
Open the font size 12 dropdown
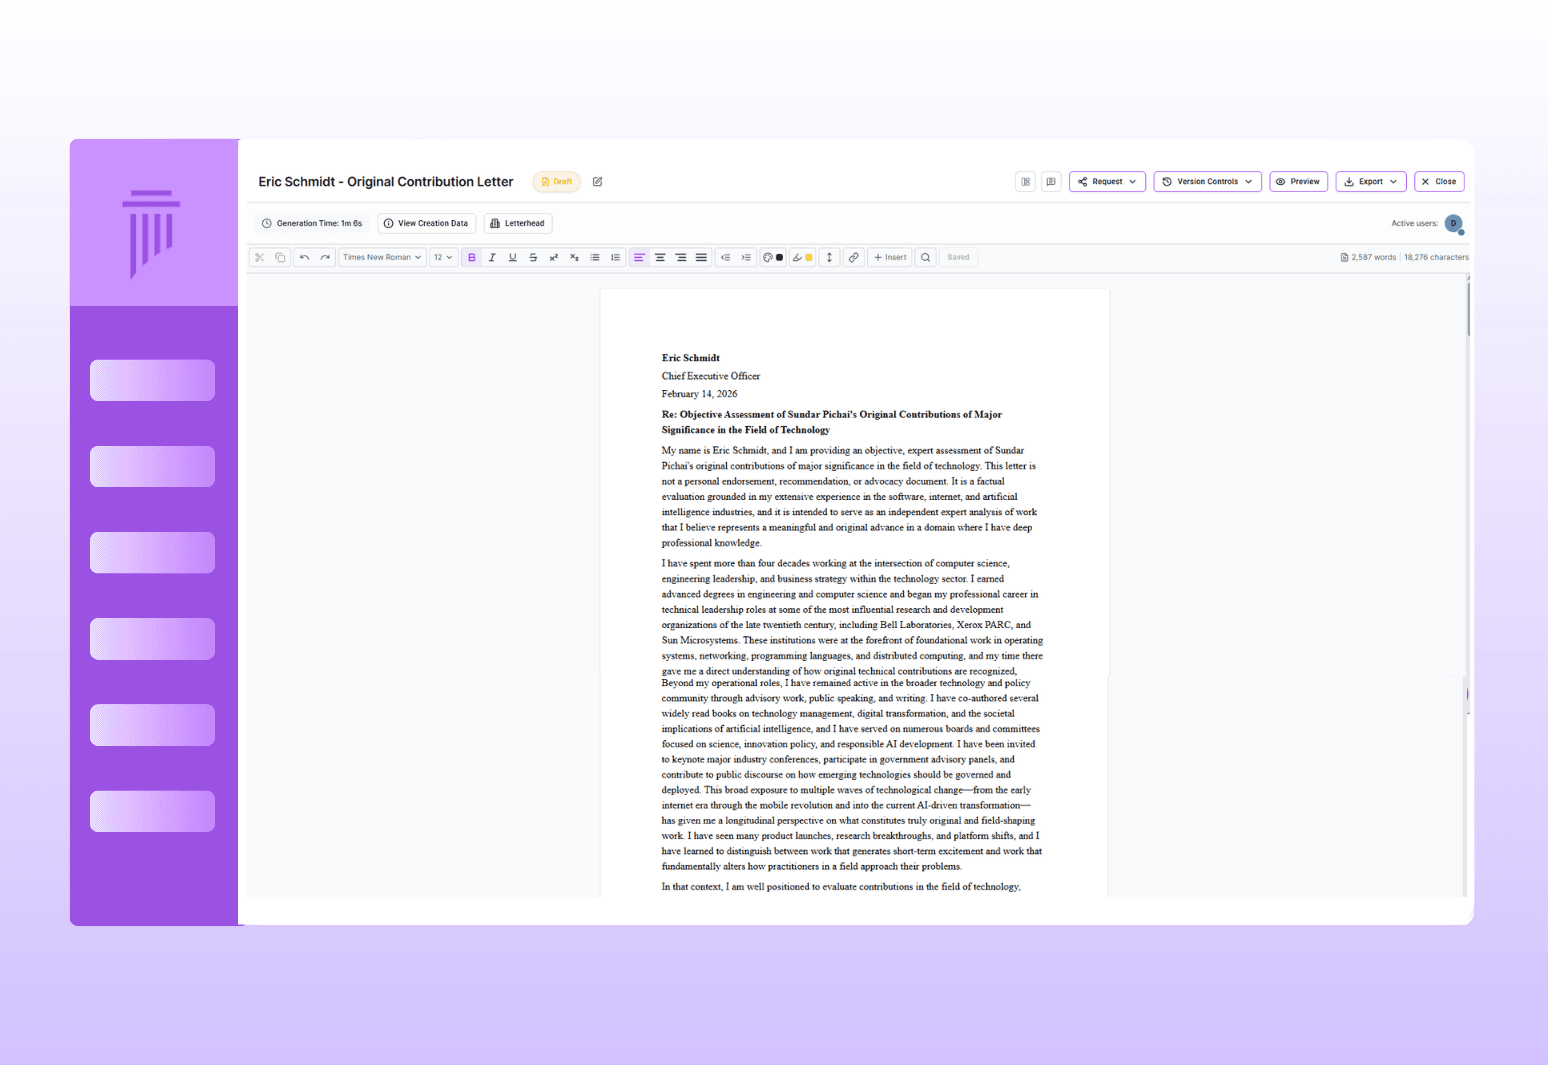tap(443, 257)
